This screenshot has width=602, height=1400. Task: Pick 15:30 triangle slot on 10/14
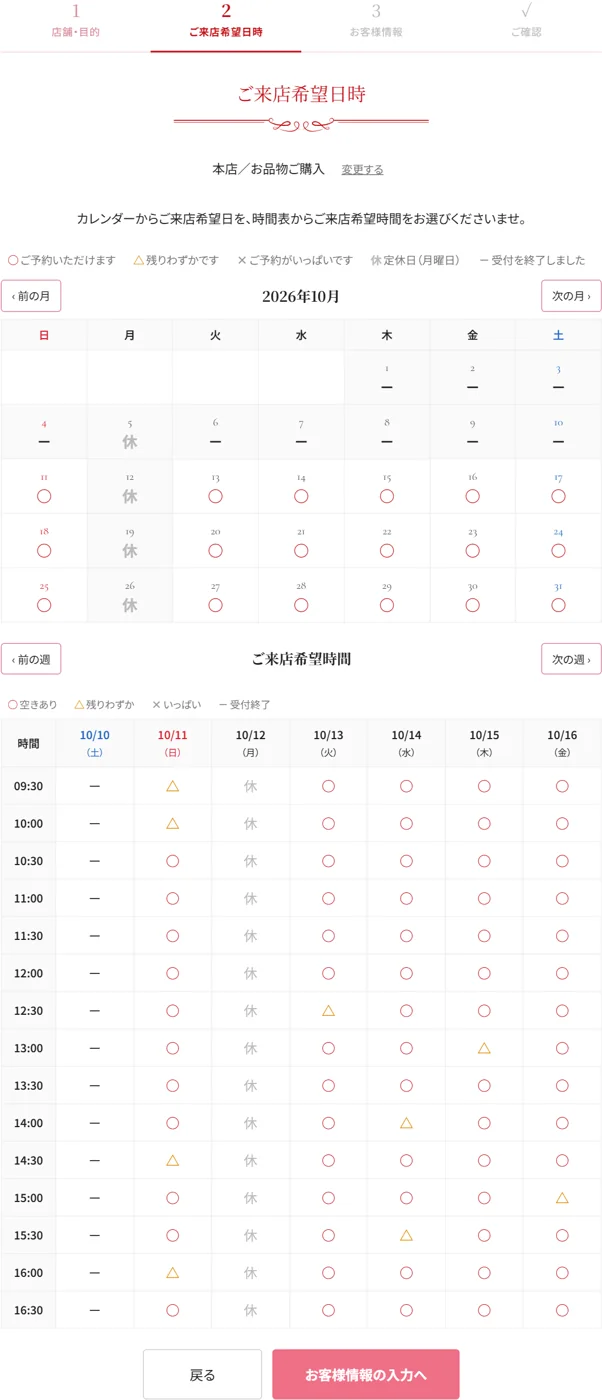point(406,1235)
